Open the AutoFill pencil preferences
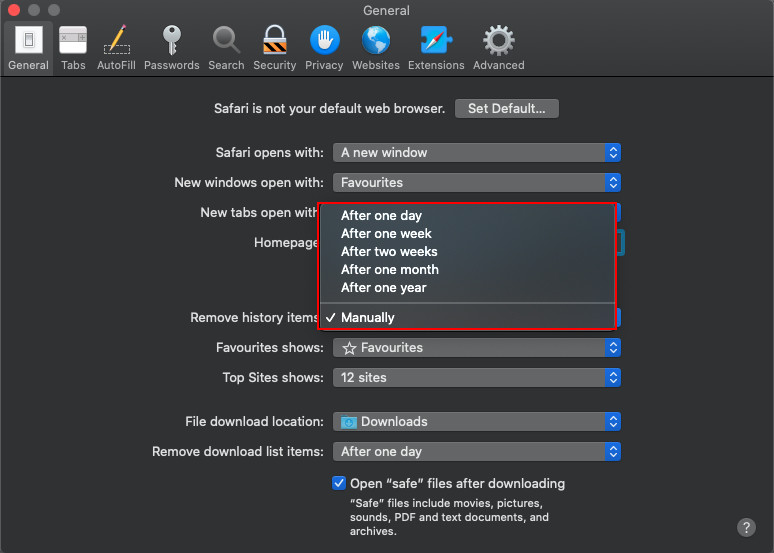774x553 pixels. (116, 48)
